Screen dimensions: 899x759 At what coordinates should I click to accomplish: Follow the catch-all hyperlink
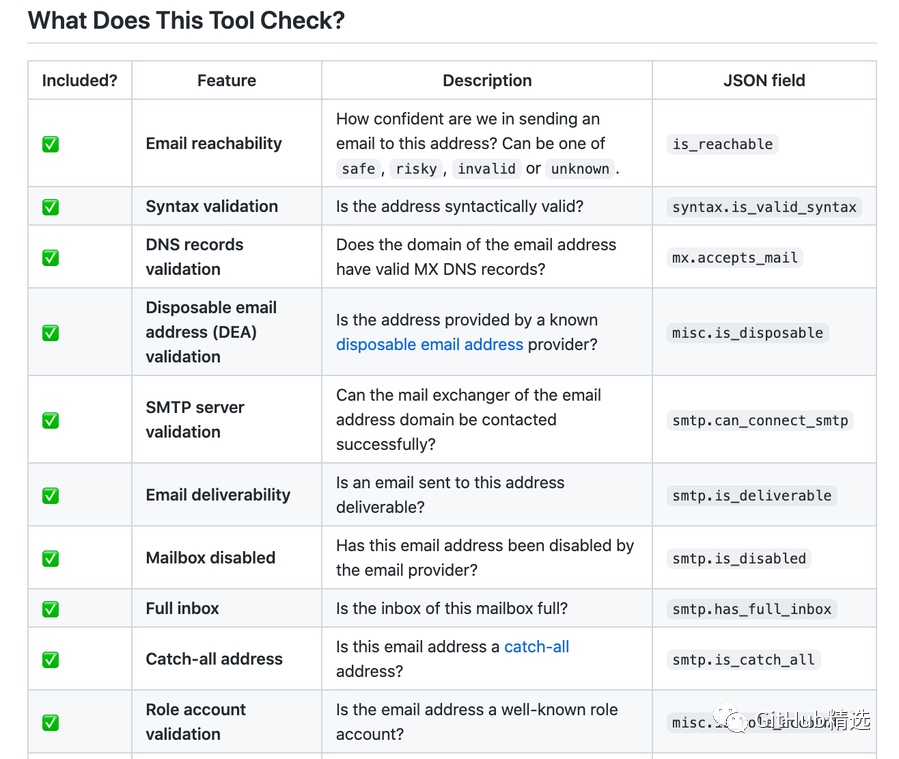536,647
